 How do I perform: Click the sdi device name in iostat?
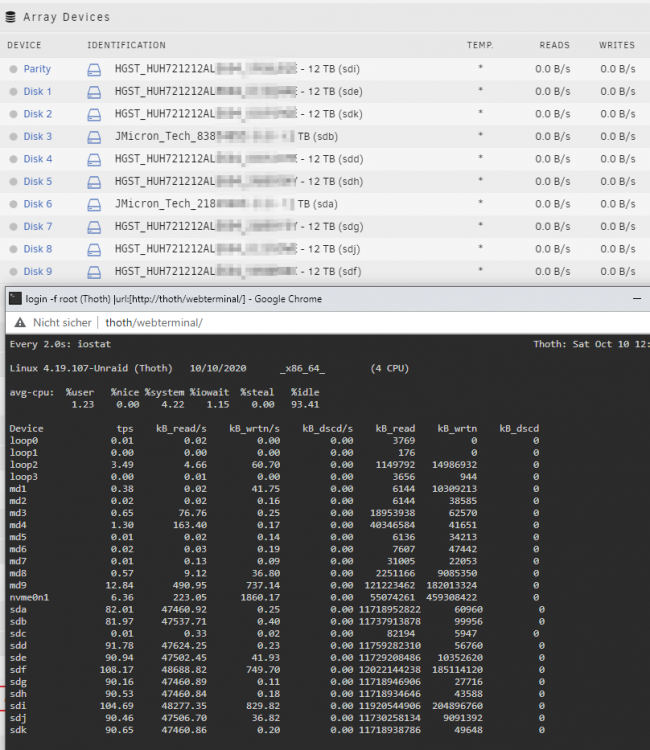pos(18,706)
